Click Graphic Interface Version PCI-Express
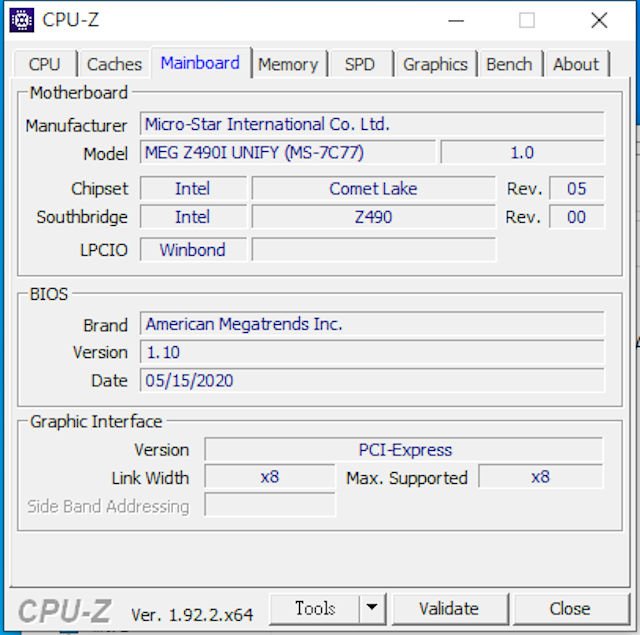The width and height of the screenshot is (640, 635). [x=404, y=449]
